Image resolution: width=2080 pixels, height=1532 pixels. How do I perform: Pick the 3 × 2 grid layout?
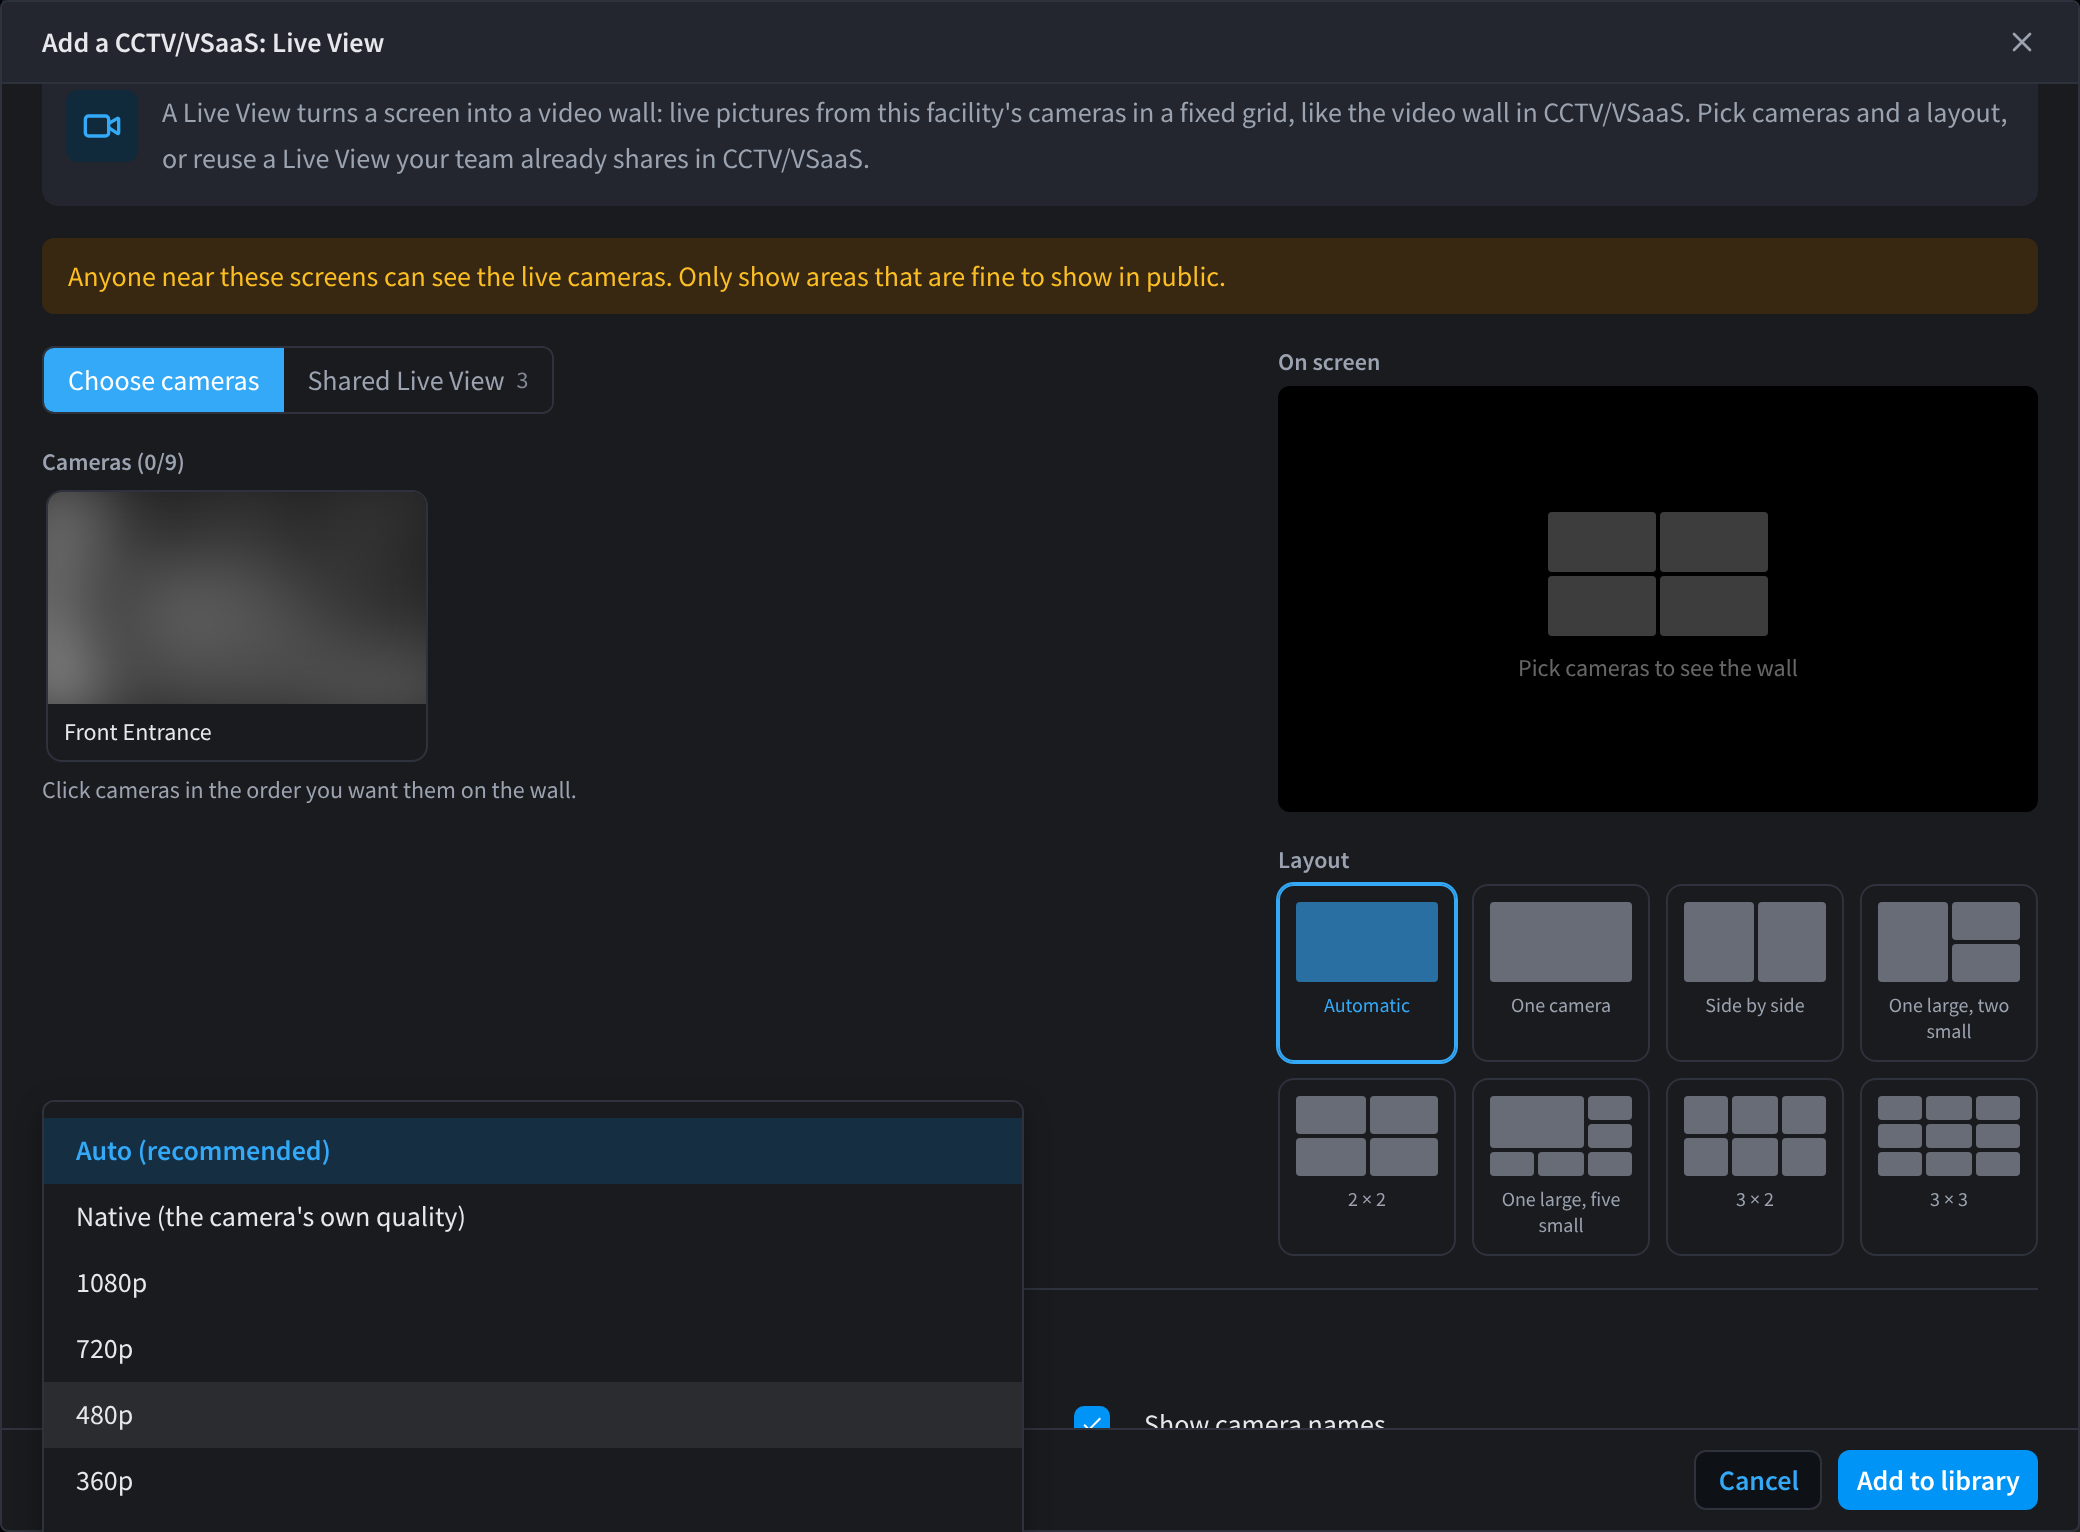[x=1754, y=1166]
